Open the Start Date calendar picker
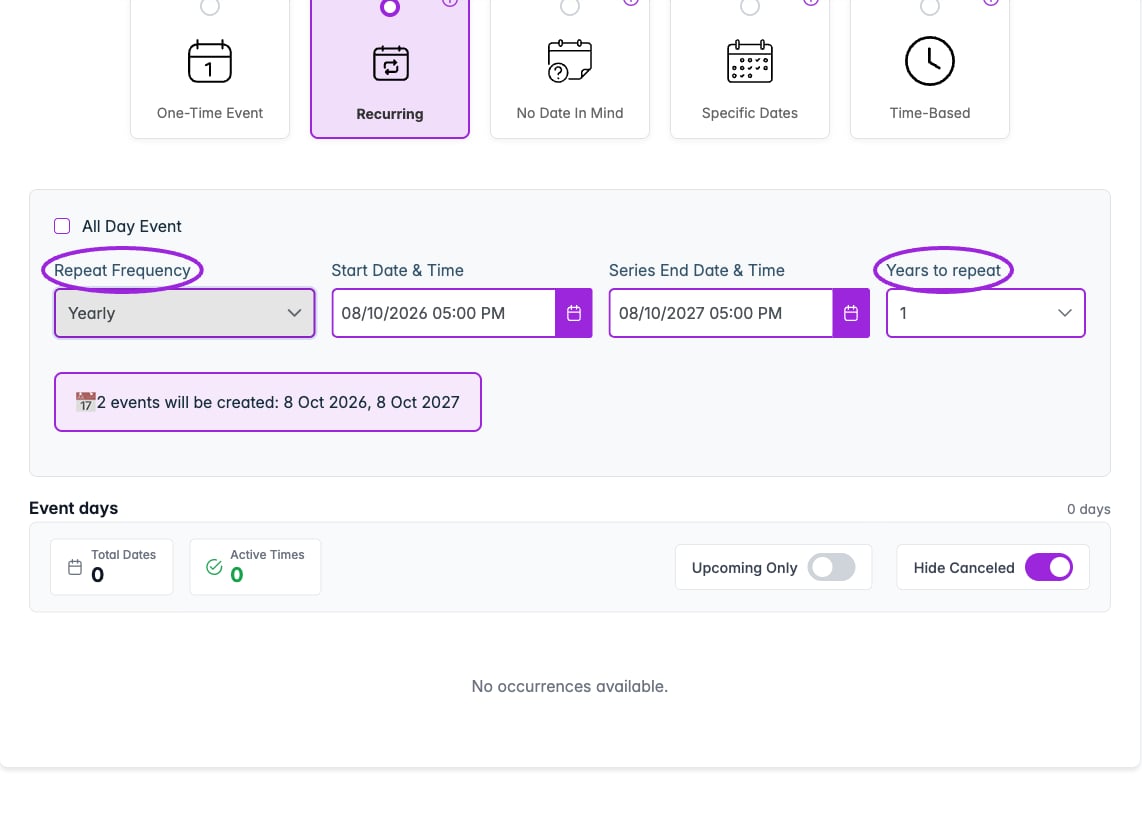Image resolution: width=1142 pixels, height=820 pixels. click(x=574, y=313)
